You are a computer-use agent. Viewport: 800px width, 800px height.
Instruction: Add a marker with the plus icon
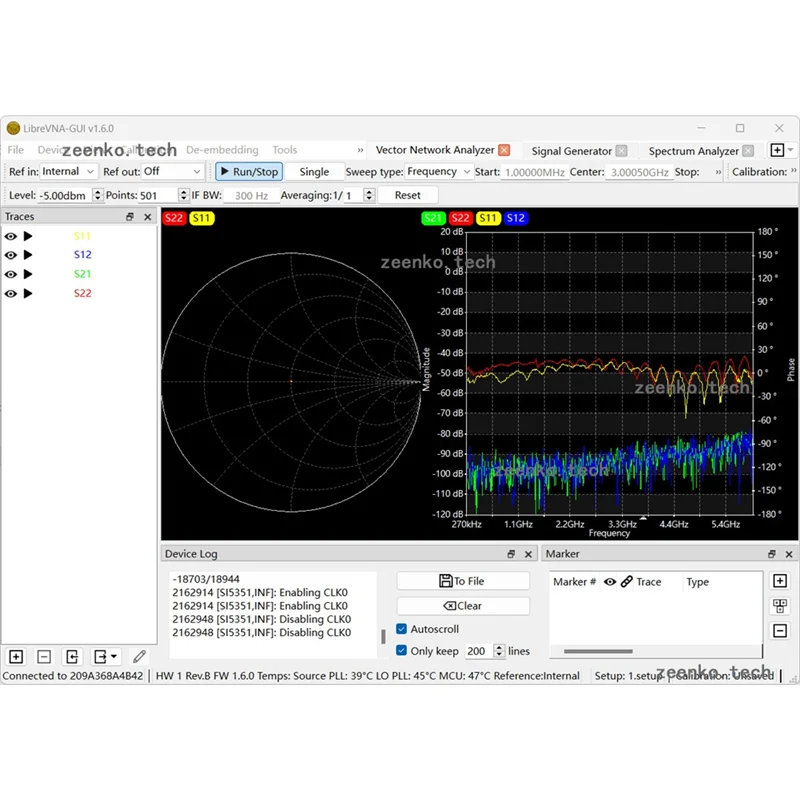tap(780, 581)
